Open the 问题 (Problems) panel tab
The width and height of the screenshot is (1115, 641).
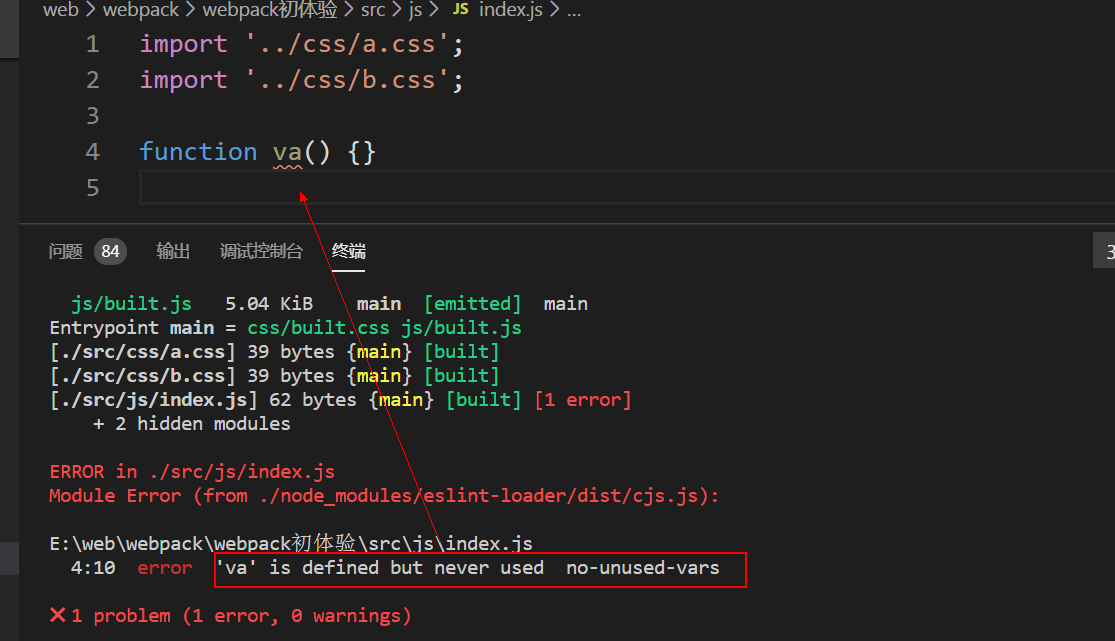point(65,252)
